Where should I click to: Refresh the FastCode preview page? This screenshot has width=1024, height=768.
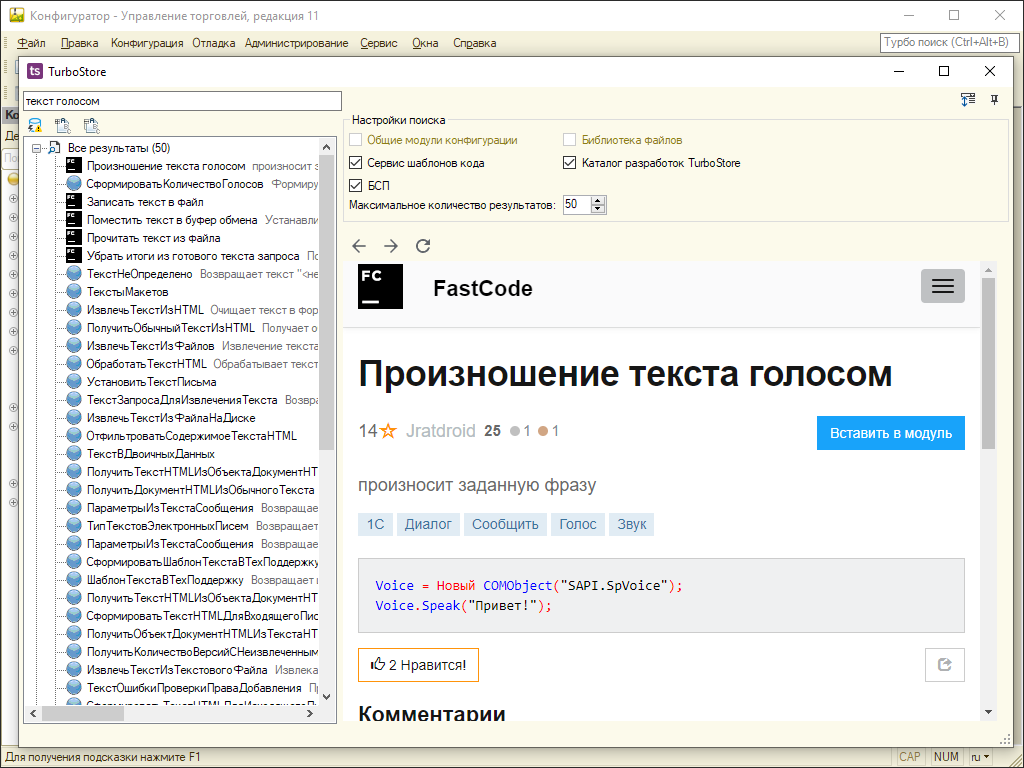(421, 245)
